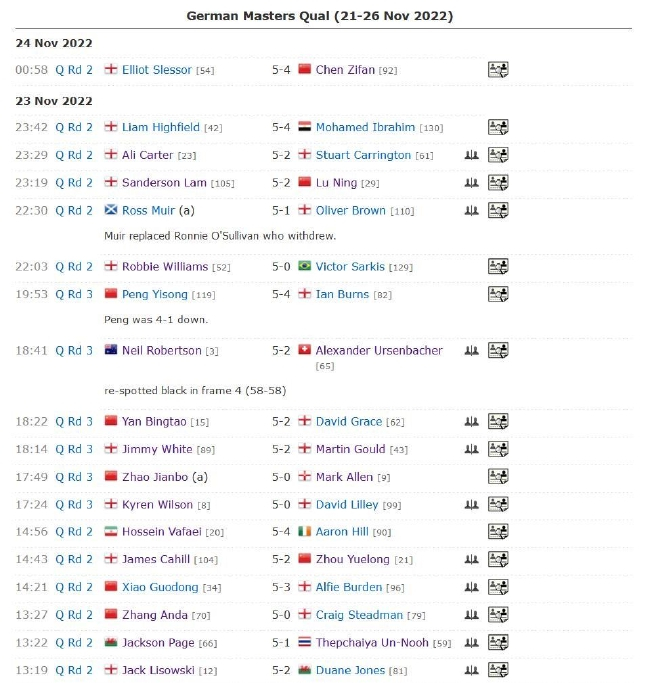Select Q Rd 3 link beside Yan Bingtao
Screen dimensions: 650x683
point(74,422)
